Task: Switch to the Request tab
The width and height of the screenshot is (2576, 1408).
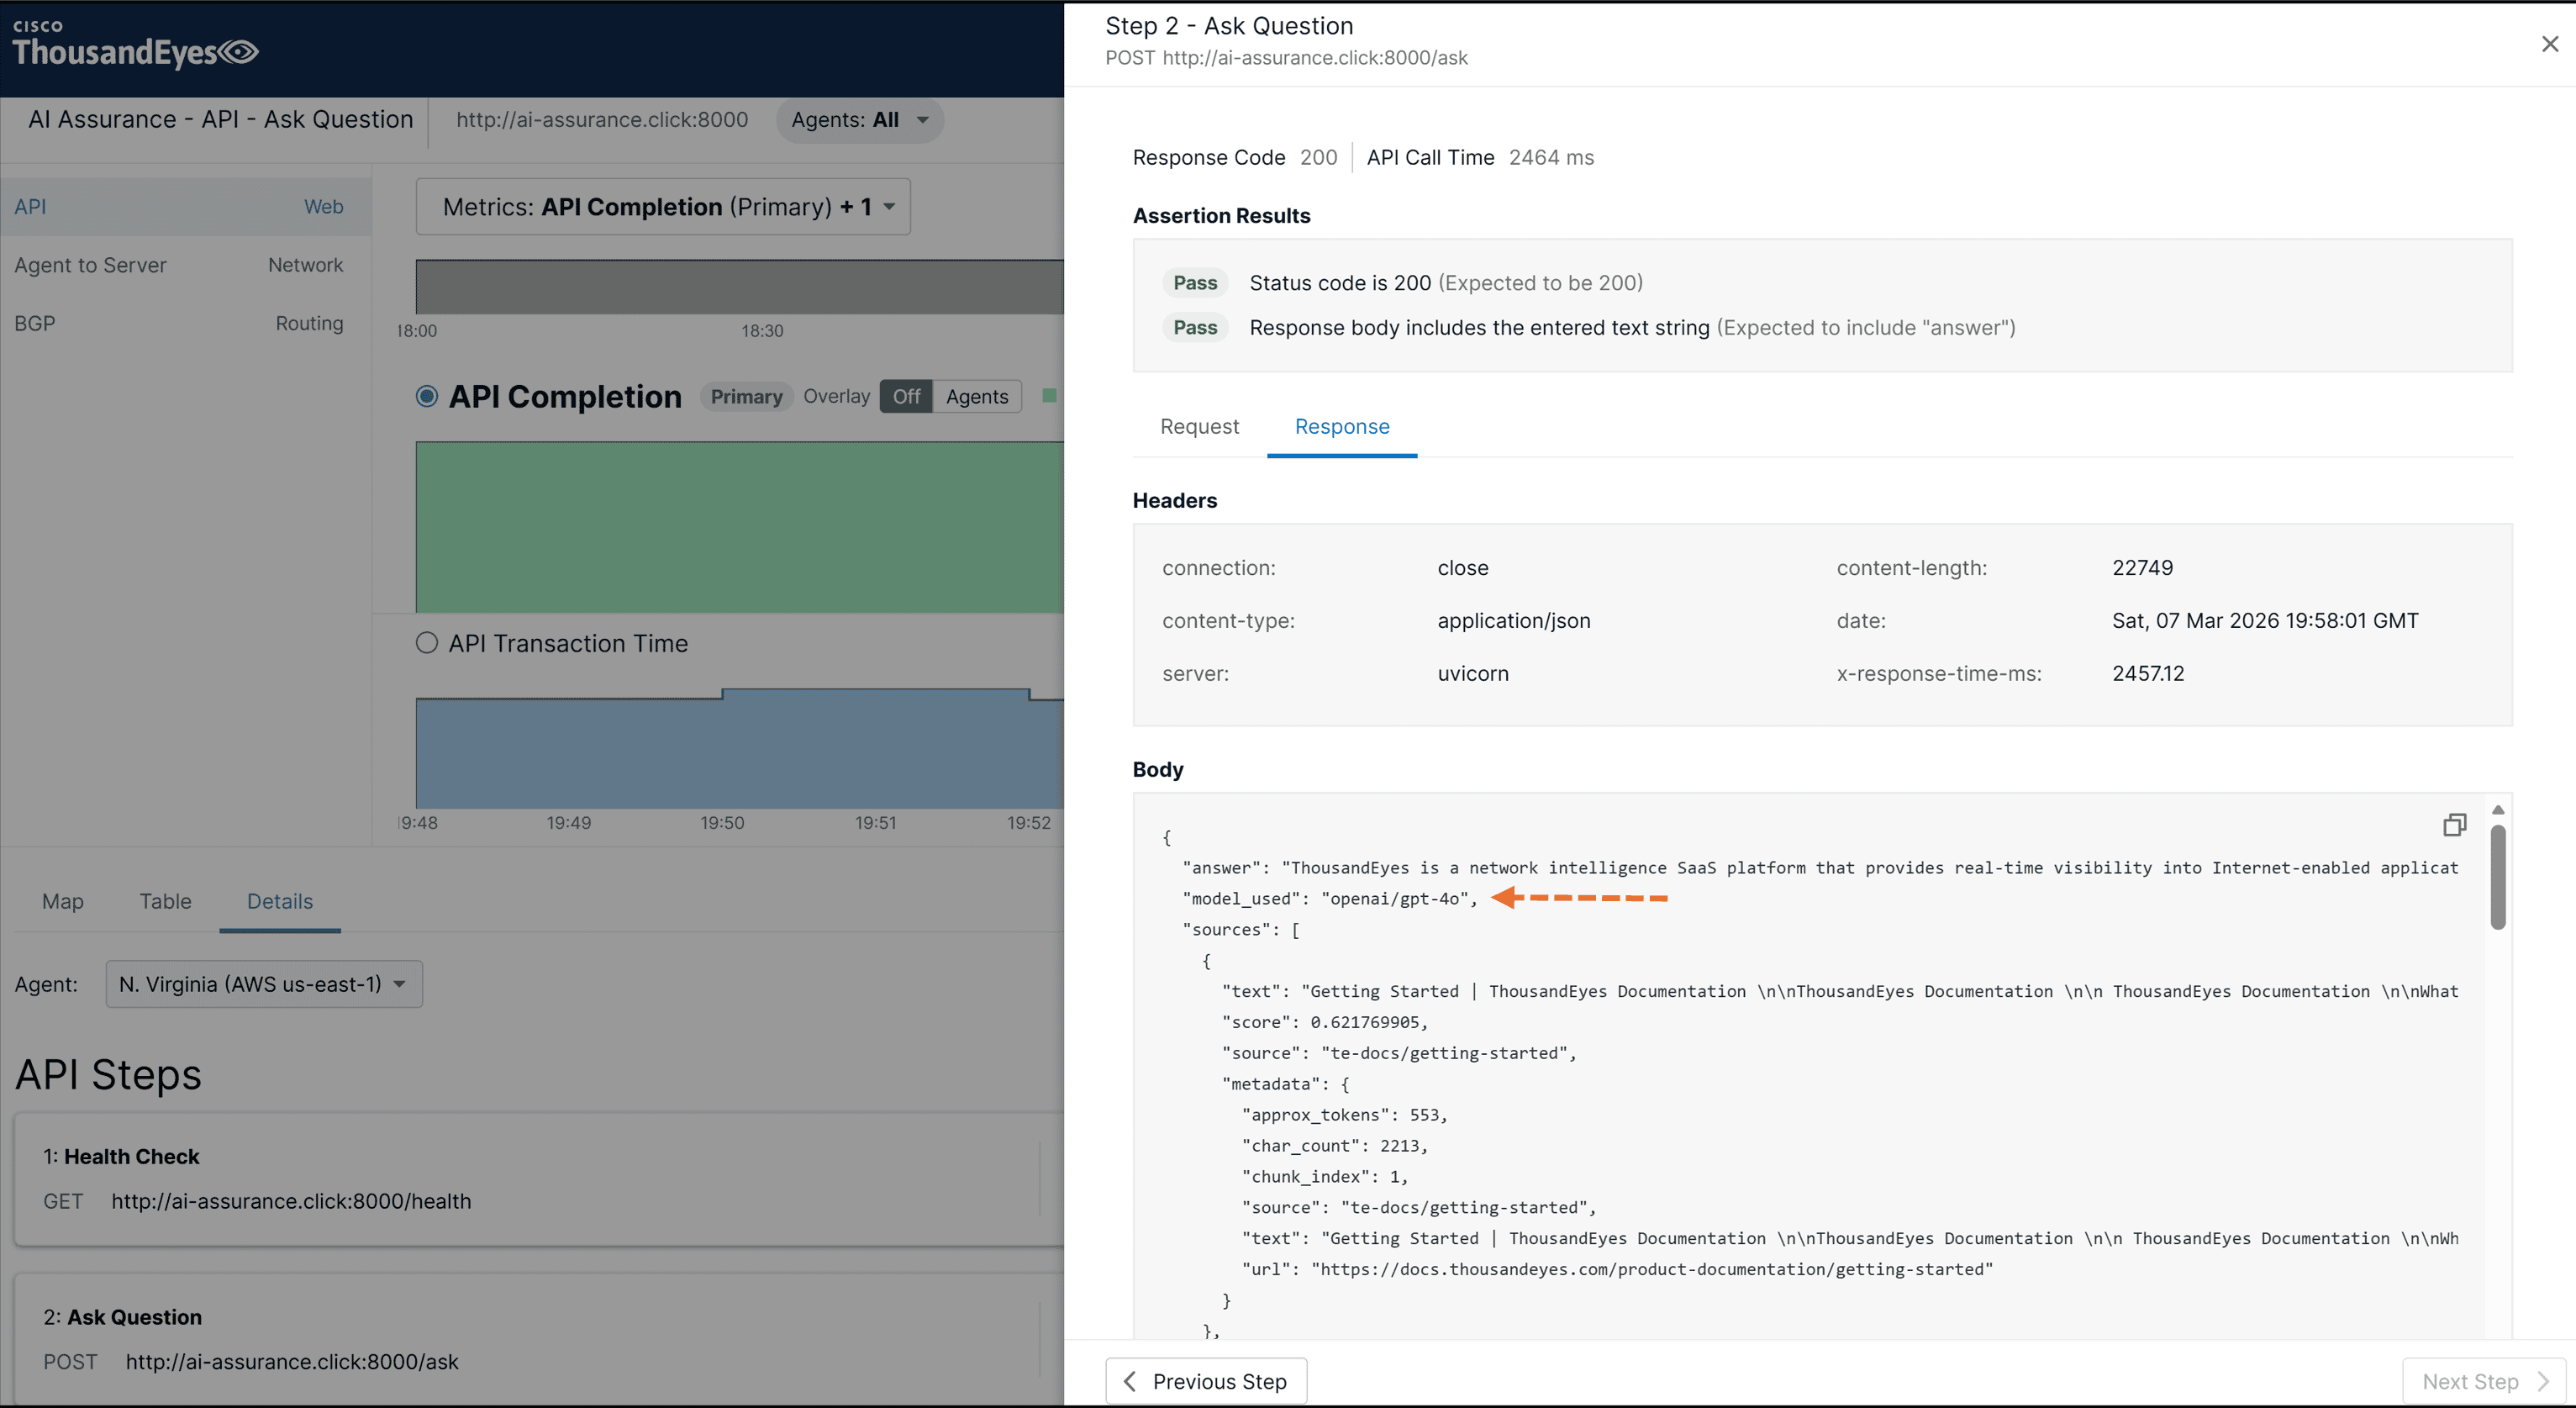Action: 1198,426
